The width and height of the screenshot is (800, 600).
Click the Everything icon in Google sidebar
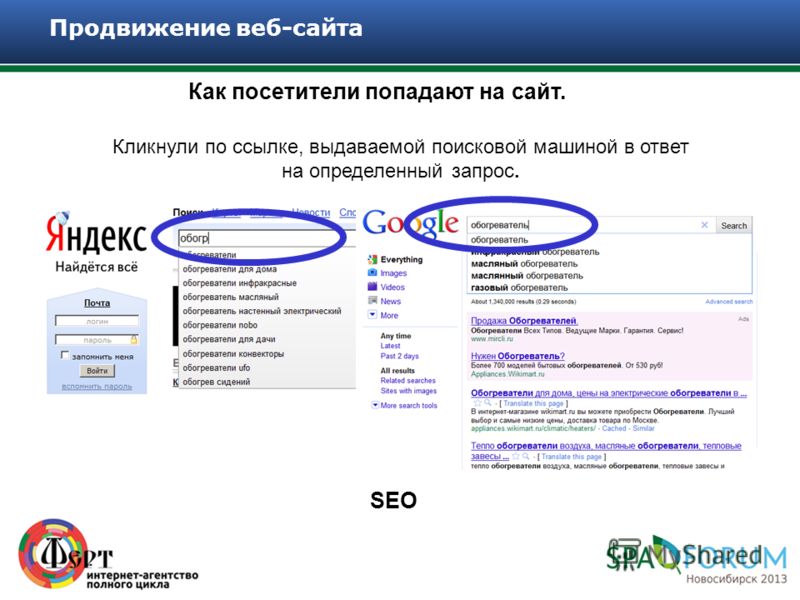[x=372, y=259]
